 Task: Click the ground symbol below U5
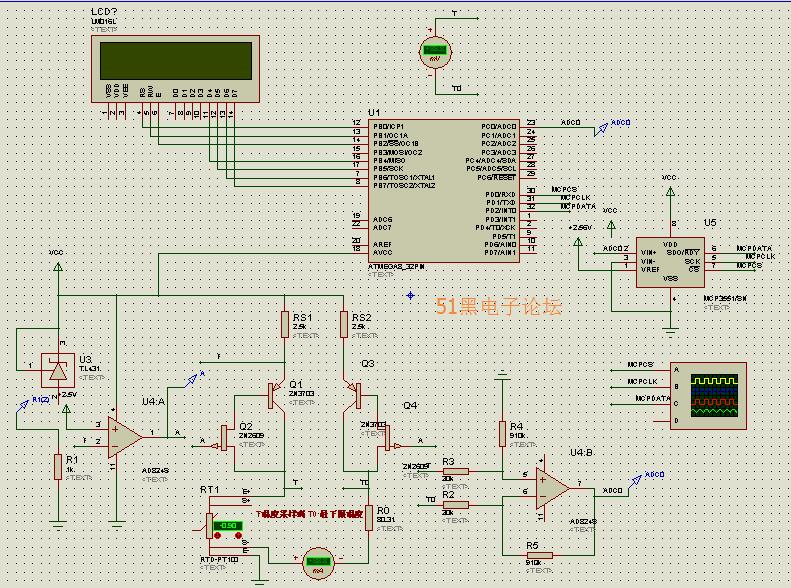click(x=670, y=333)
